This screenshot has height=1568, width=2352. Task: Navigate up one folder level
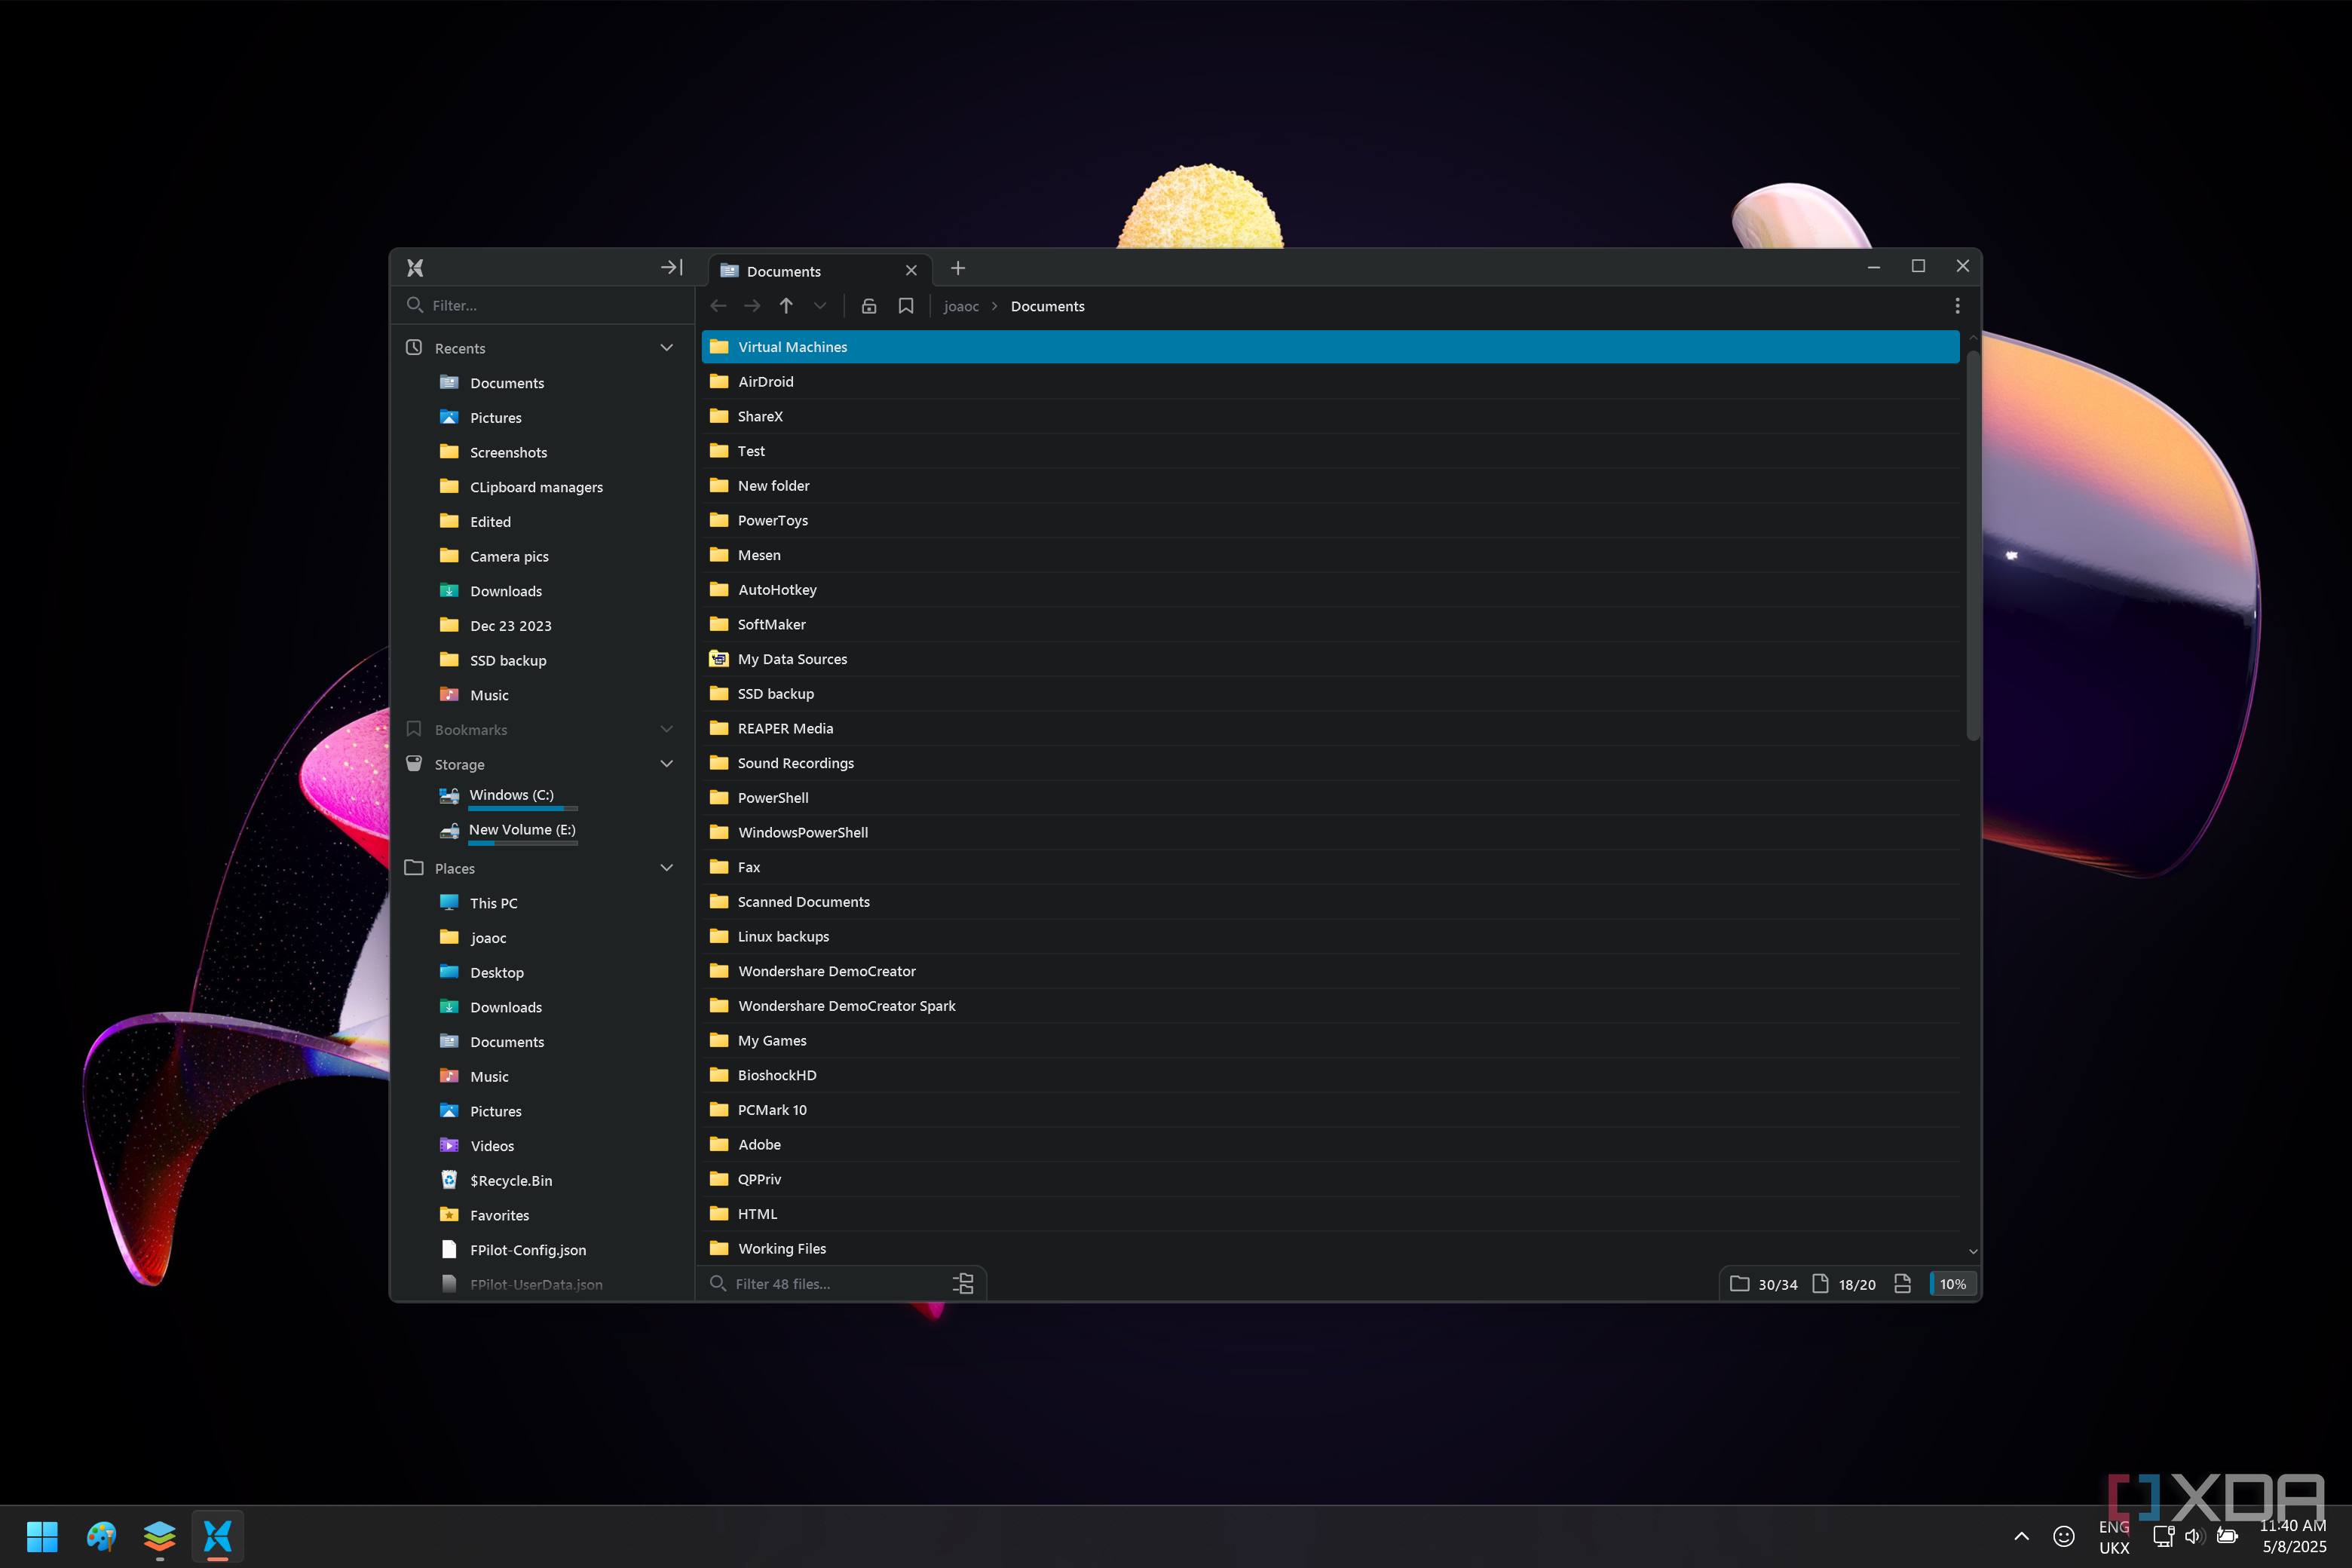(x=786, y=306)
